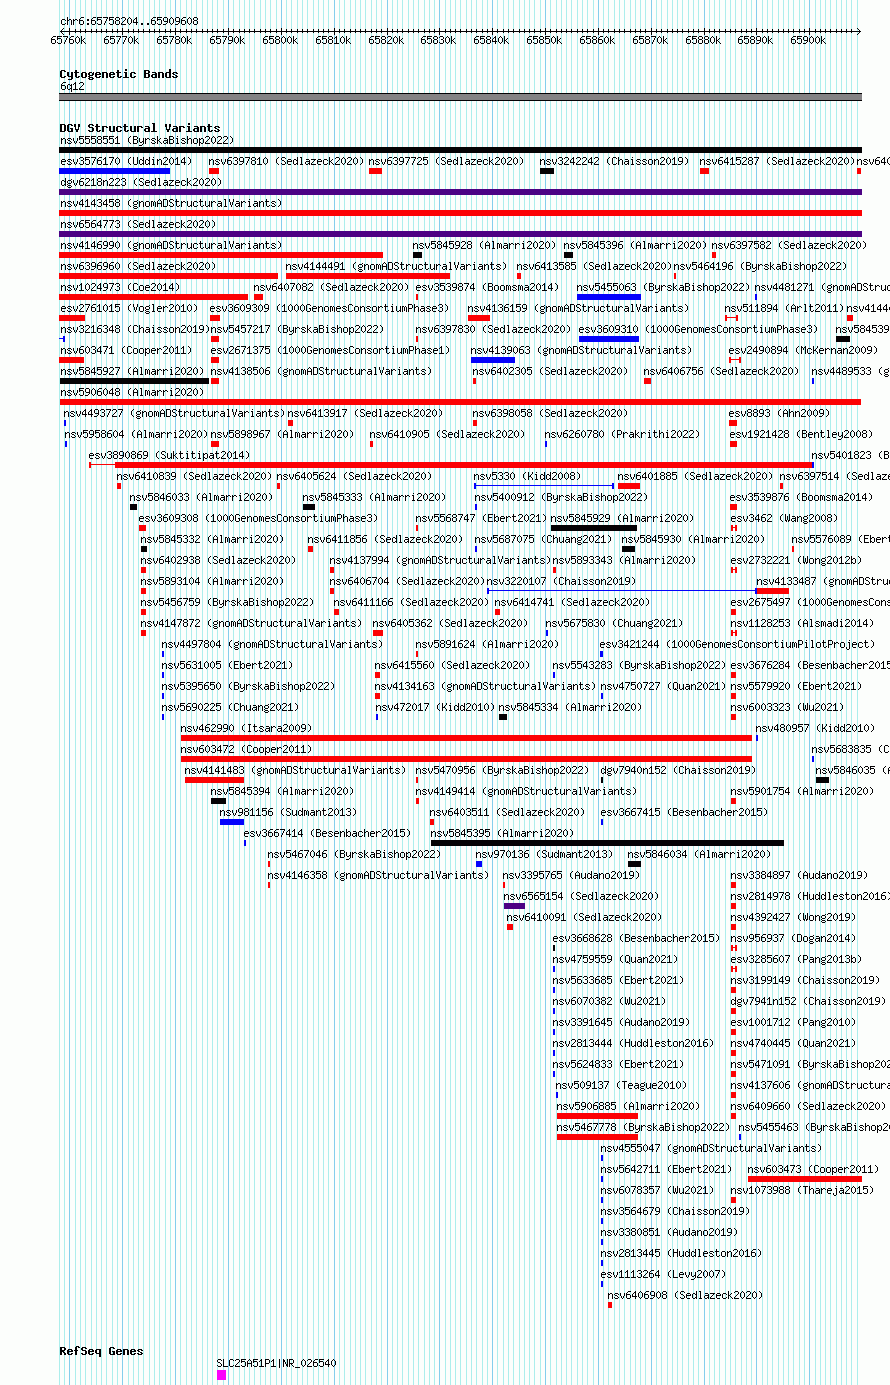Select the black bar under nsv5845927
Screen dimensions: 890x1385
click(134, 381)
